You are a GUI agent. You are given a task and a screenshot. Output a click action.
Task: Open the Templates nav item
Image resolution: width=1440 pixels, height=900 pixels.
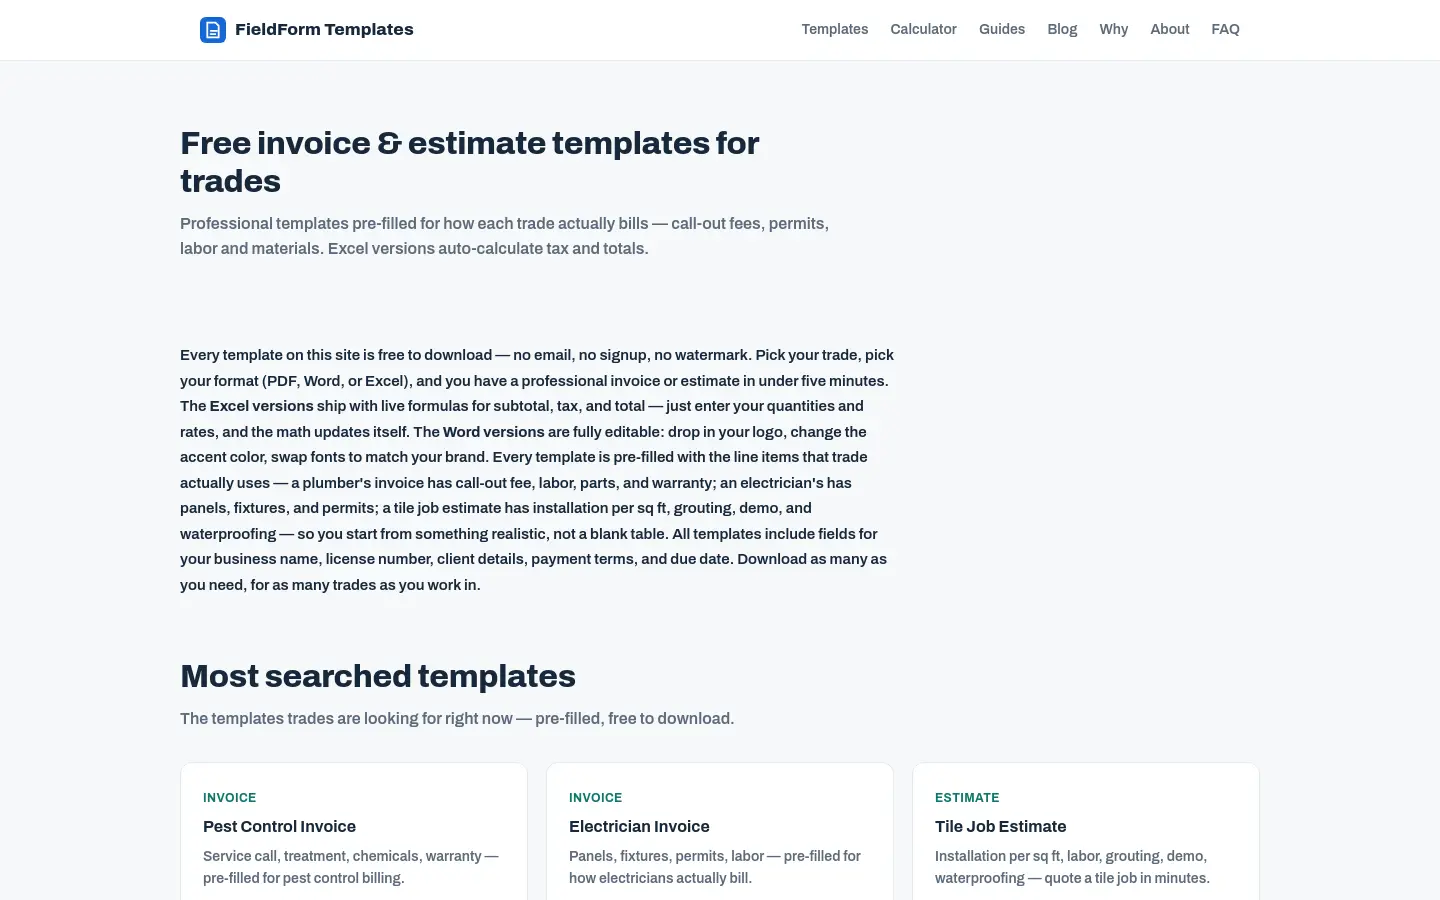[x=834, y=30]
